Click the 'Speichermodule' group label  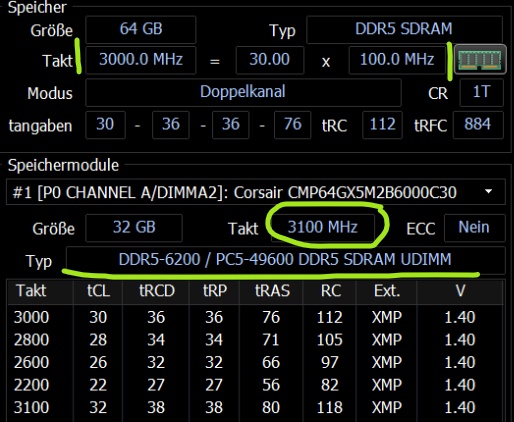63,165
